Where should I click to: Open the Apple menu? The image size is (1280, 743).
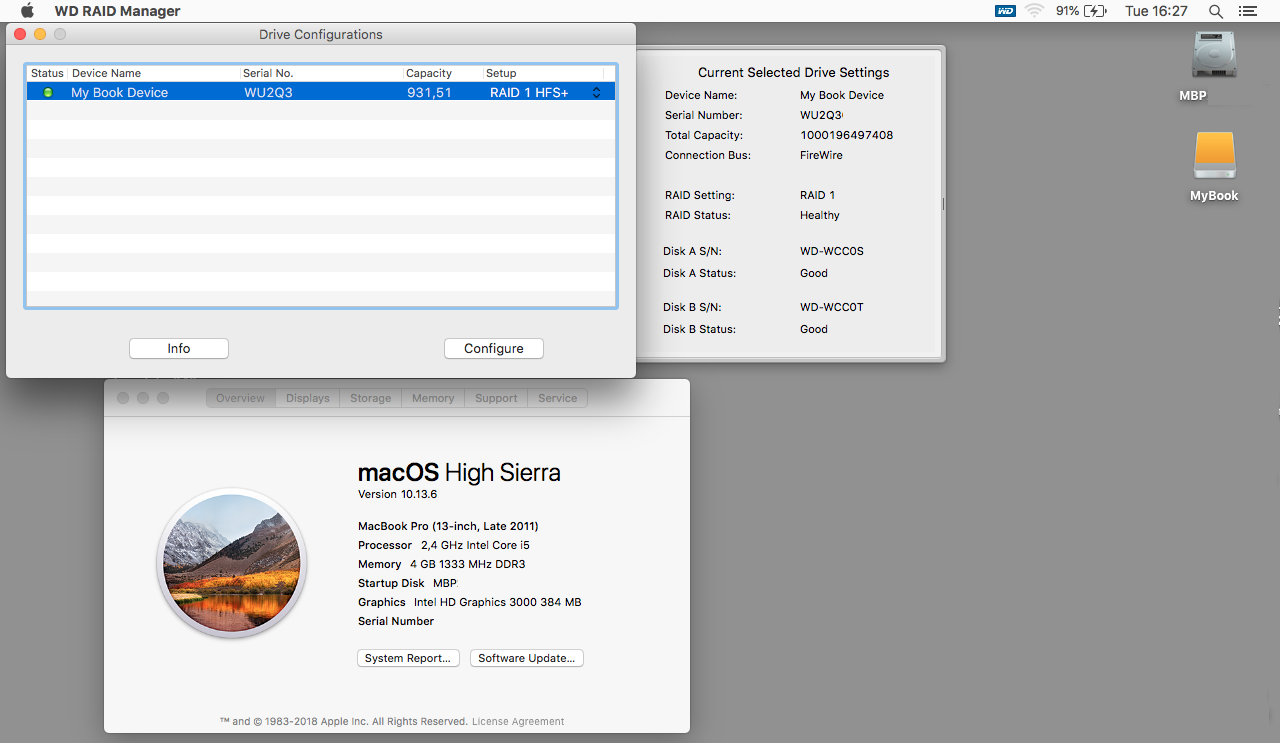[x=27, y=11]
